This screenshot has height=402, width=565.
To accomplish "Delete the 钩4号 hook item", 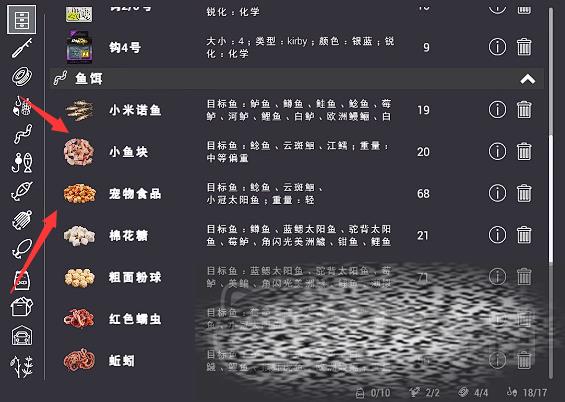I will point(524,47).
